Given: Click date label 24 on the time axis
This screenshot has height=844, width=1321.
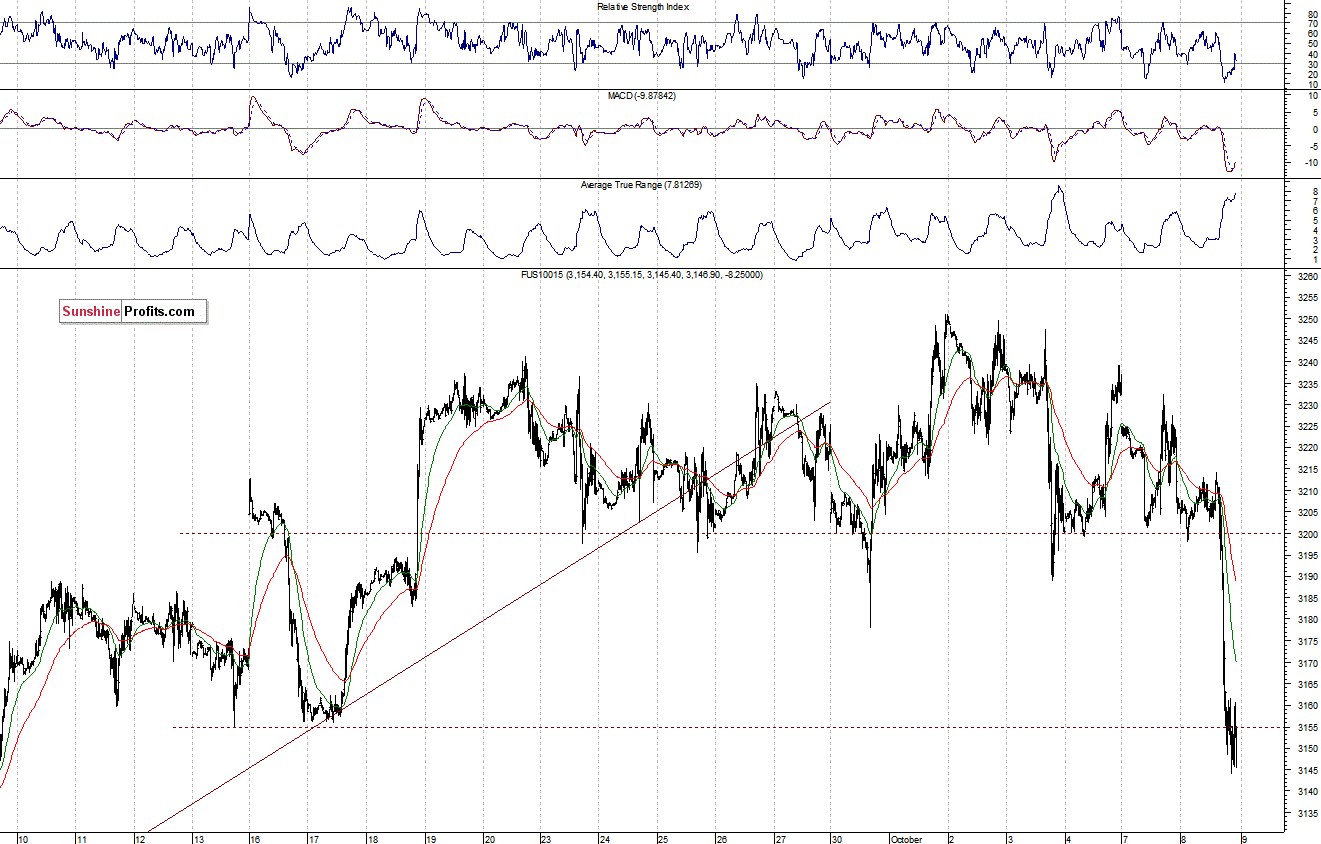Looking at the screenshot, I should click(x=606, y=839).
